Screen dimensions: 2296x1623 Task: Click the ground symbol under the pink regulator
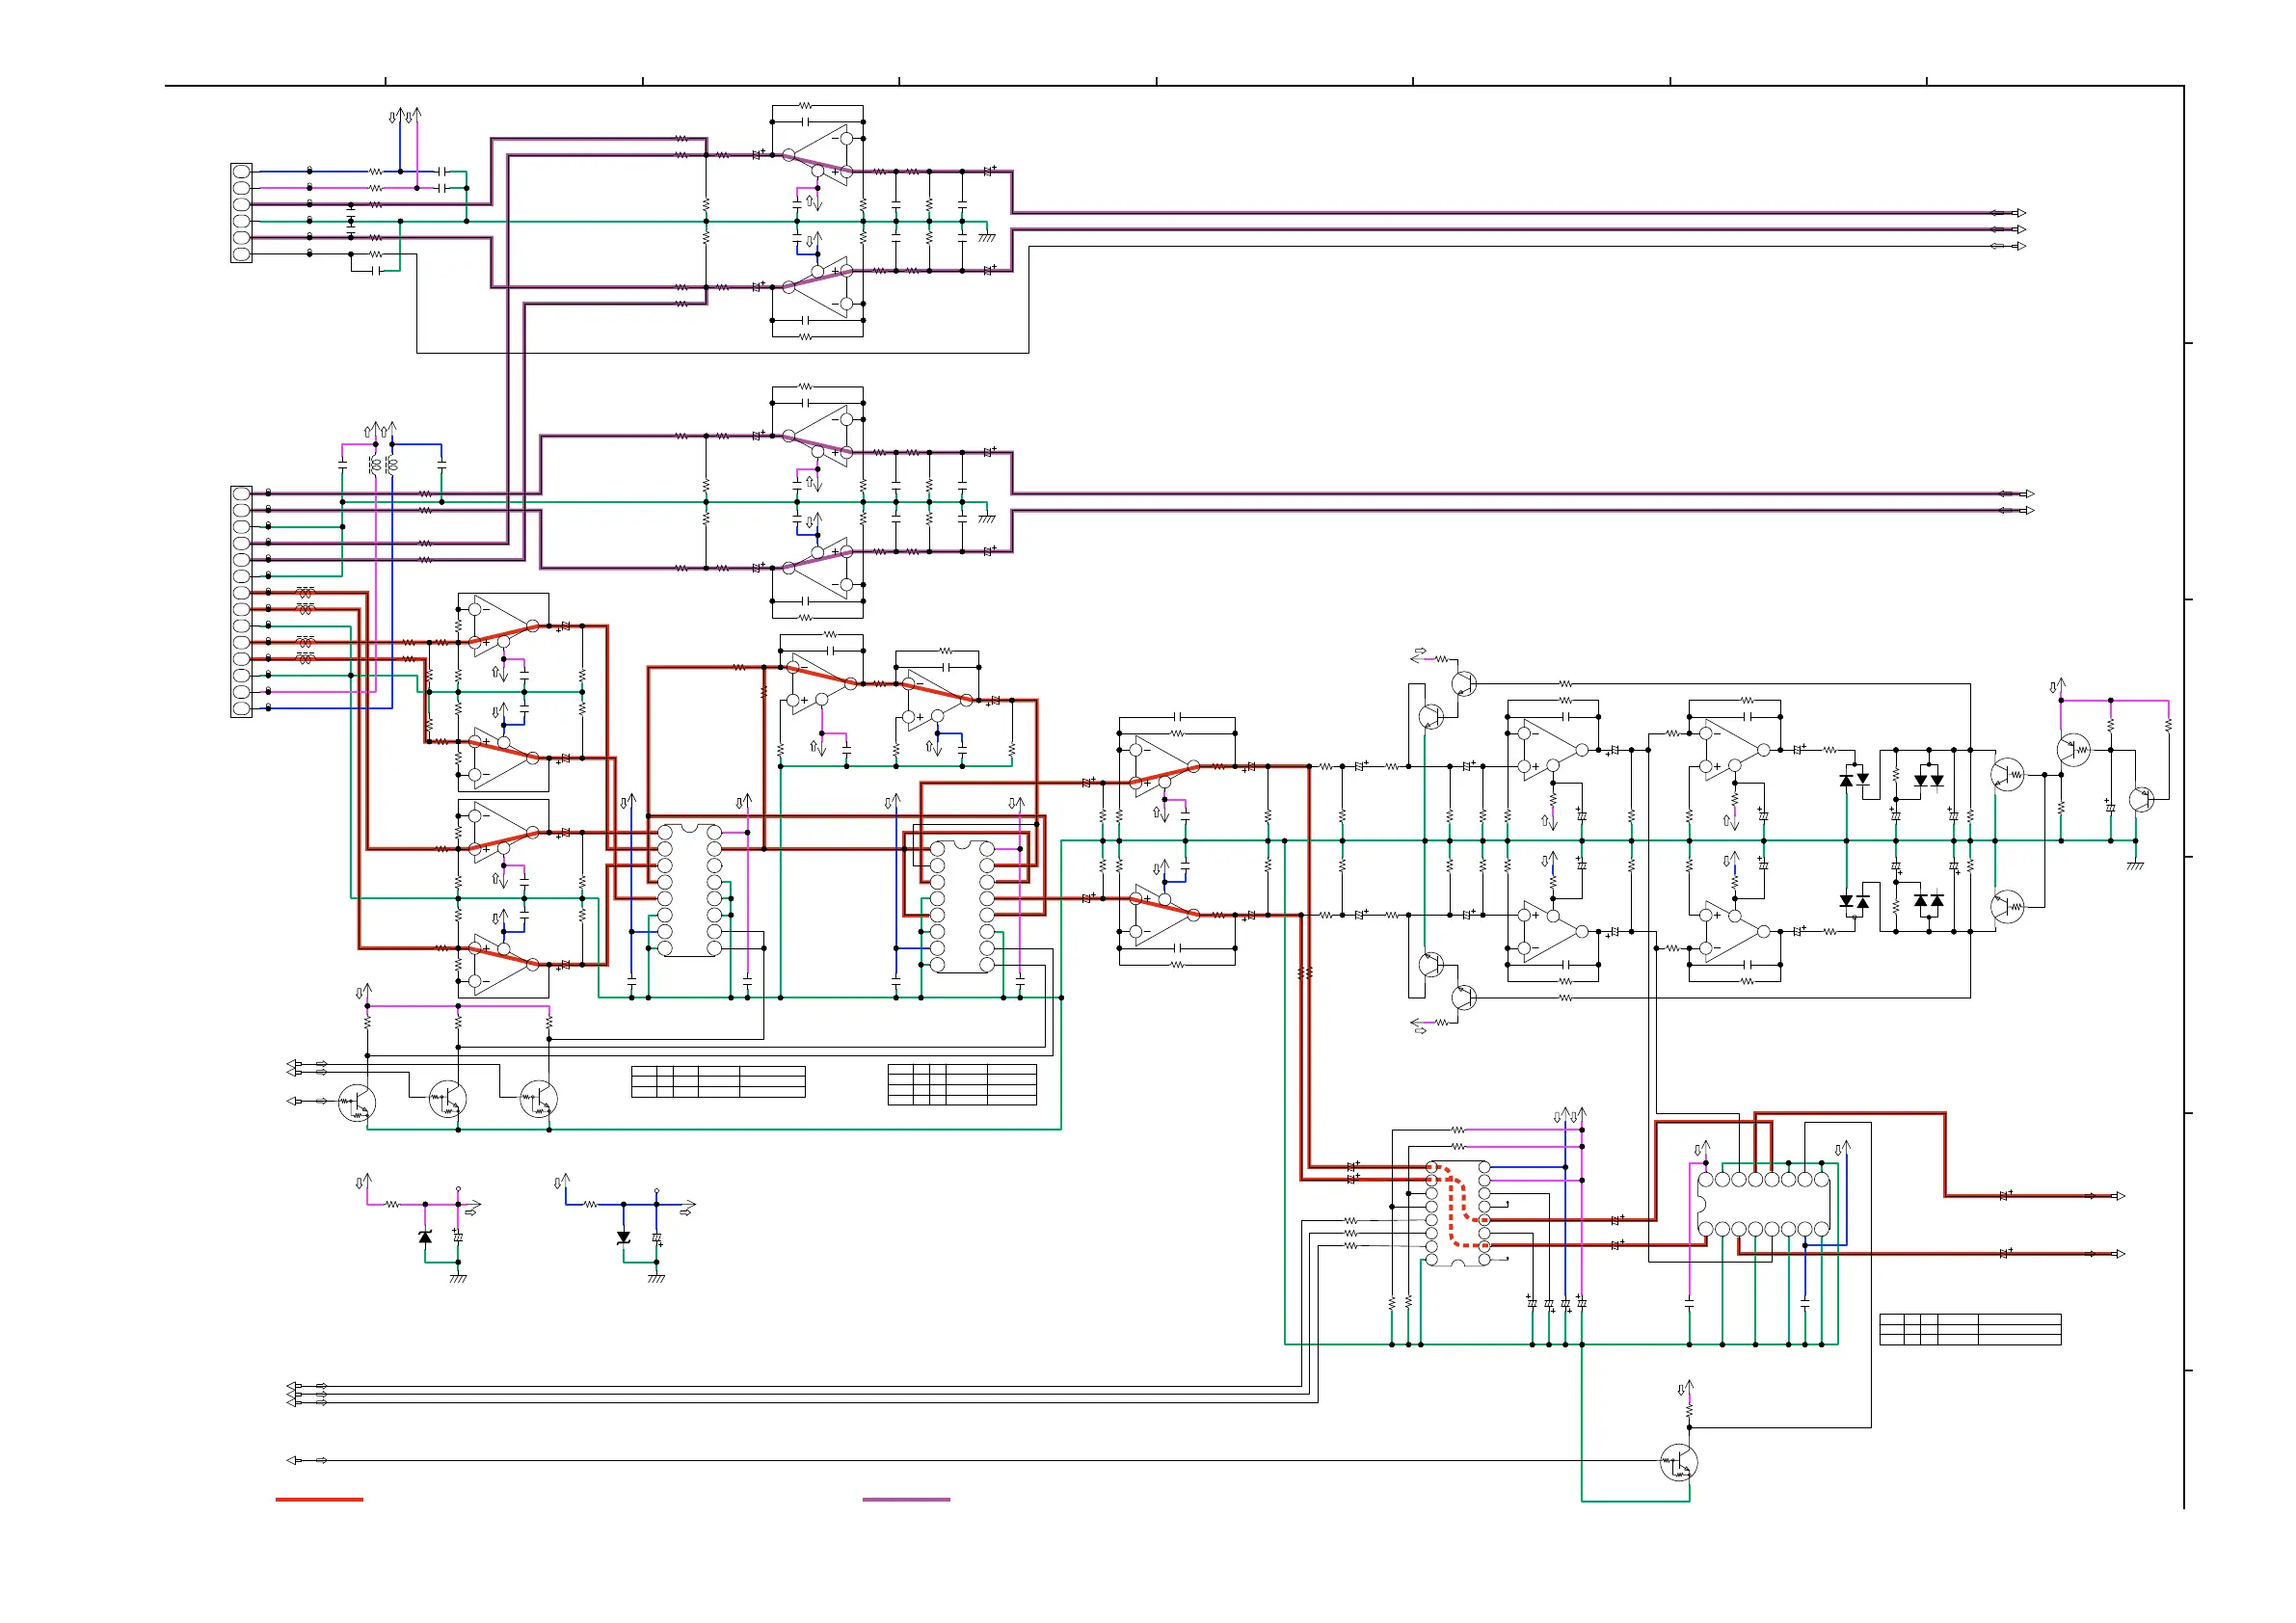click(458, 1277)
